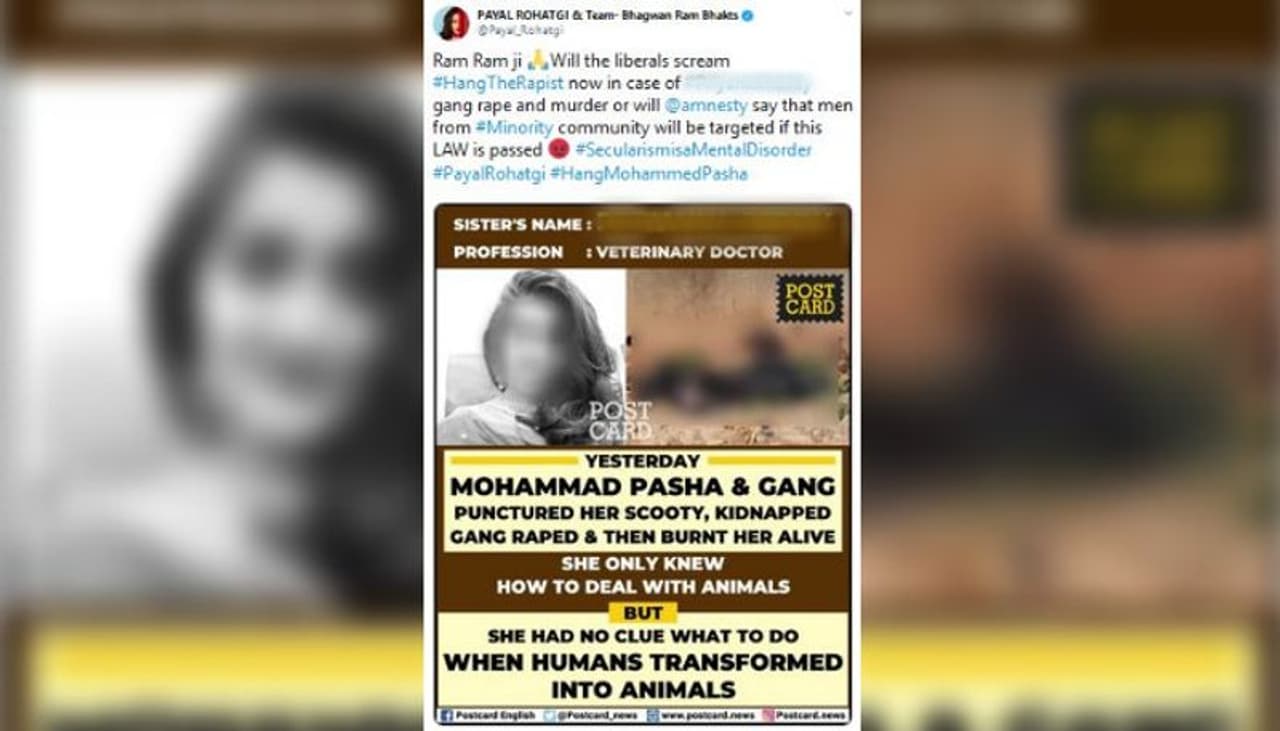Click the Facebook icon in image footer

446,715
